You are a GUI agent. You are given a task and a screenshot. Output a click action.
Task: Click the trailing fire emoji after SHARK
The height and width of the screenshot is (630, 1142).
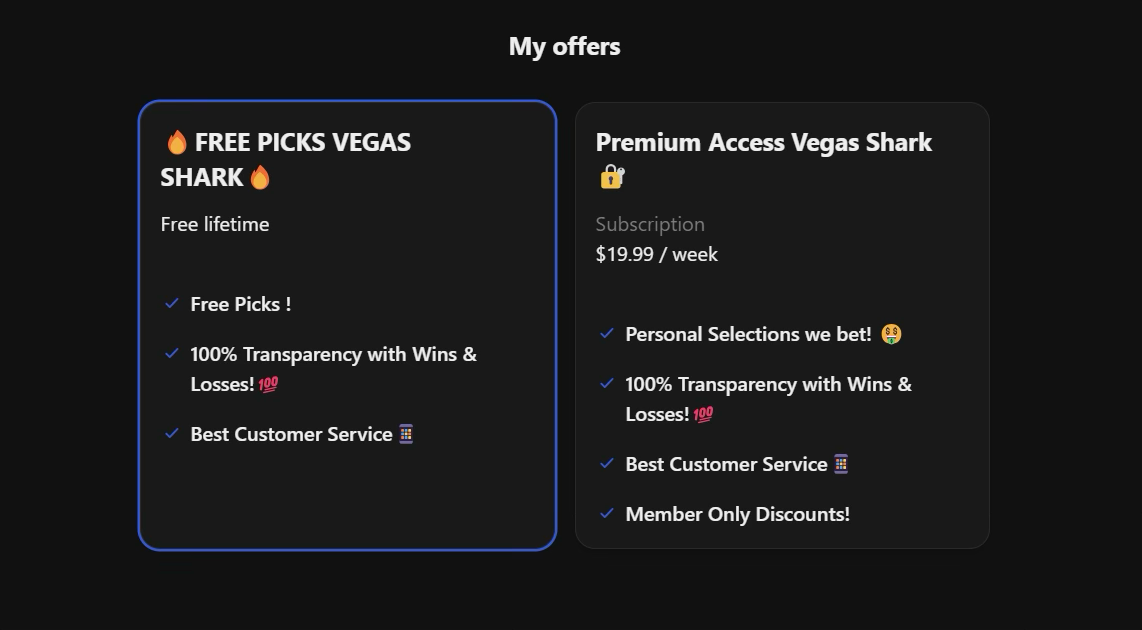pos(258,176)
